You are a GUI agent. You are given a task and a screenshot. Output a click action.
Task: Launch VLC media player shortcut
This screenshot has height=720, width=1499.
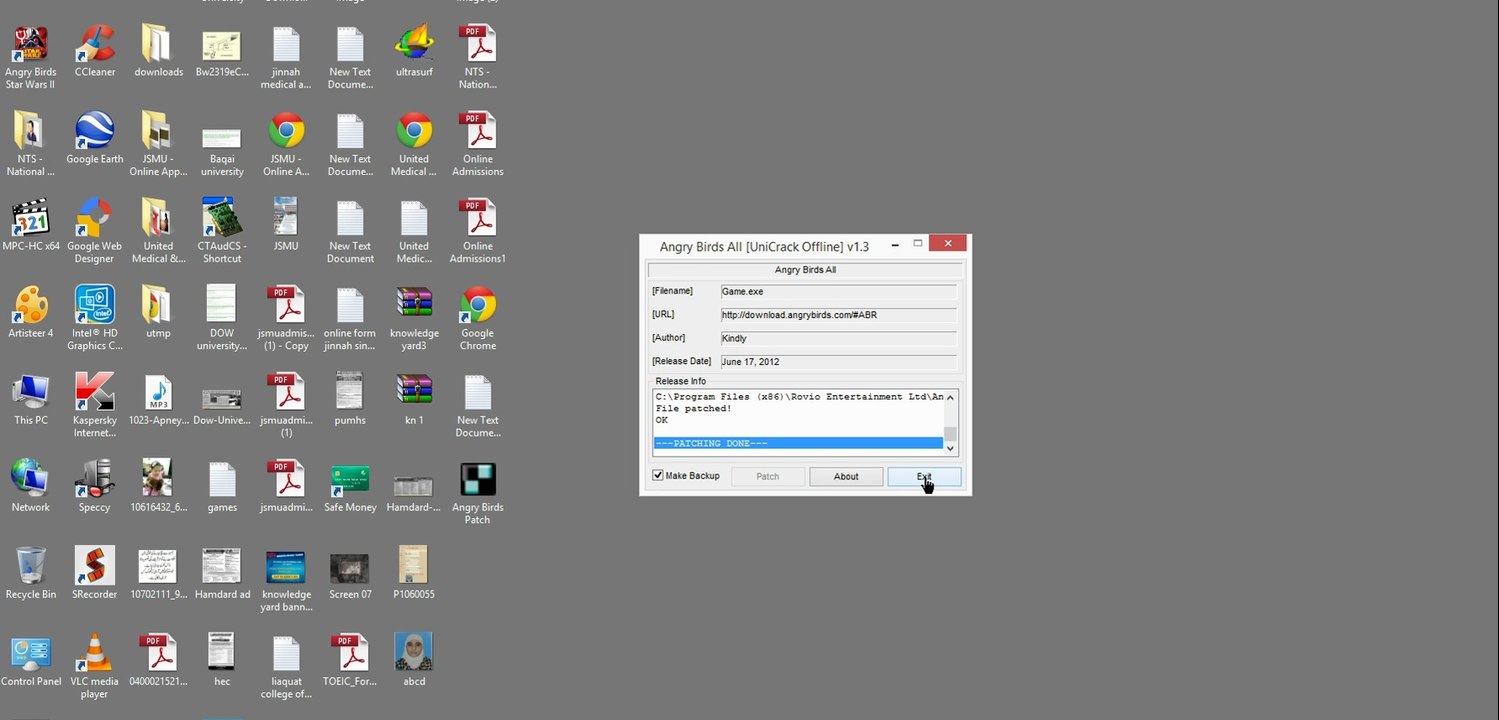tap(94, 653)
